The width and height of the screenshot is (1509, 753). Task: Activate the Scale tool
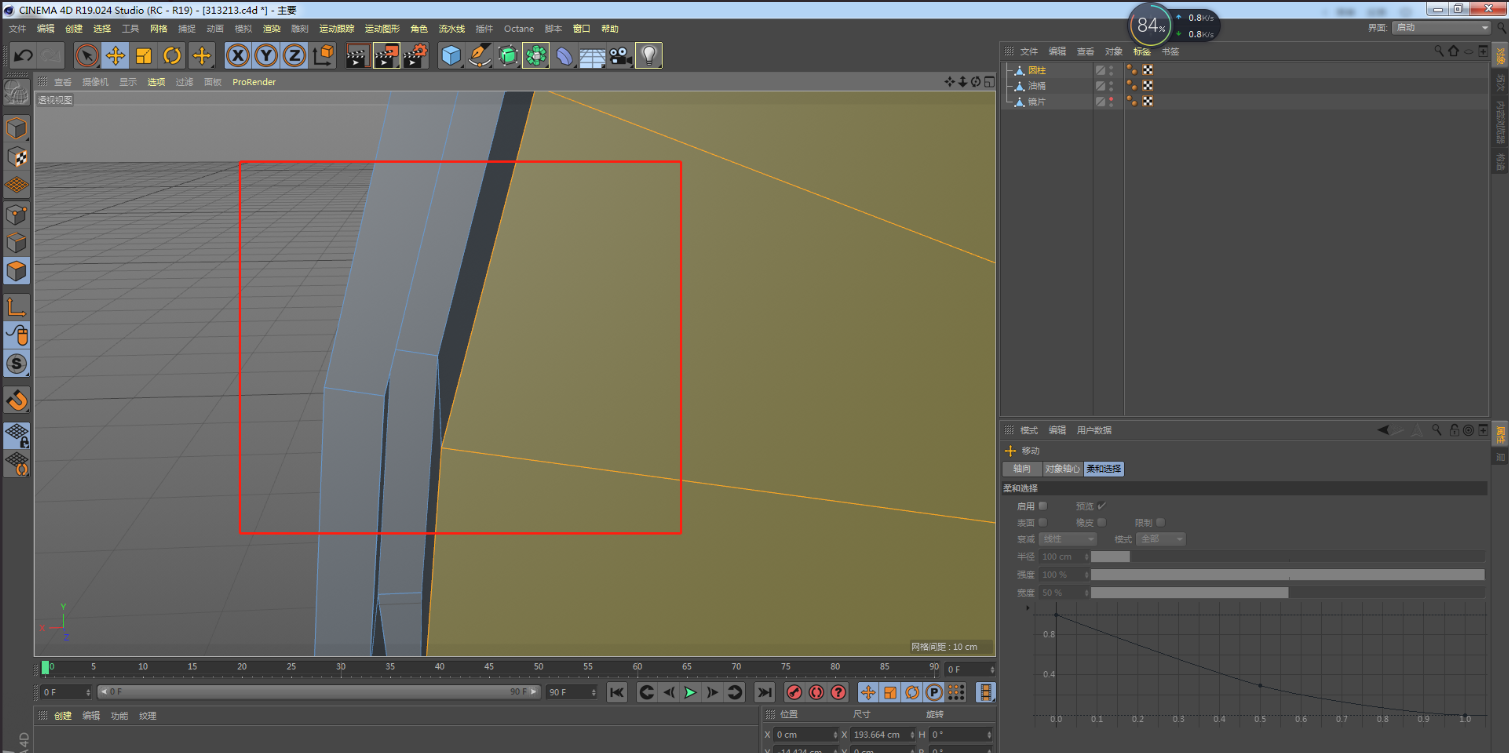pyautogui.click(x=144, y=56)
